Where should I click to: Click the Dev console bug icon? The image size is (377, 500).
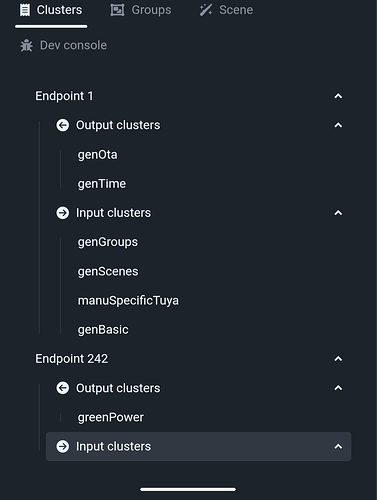click(26, 45)
